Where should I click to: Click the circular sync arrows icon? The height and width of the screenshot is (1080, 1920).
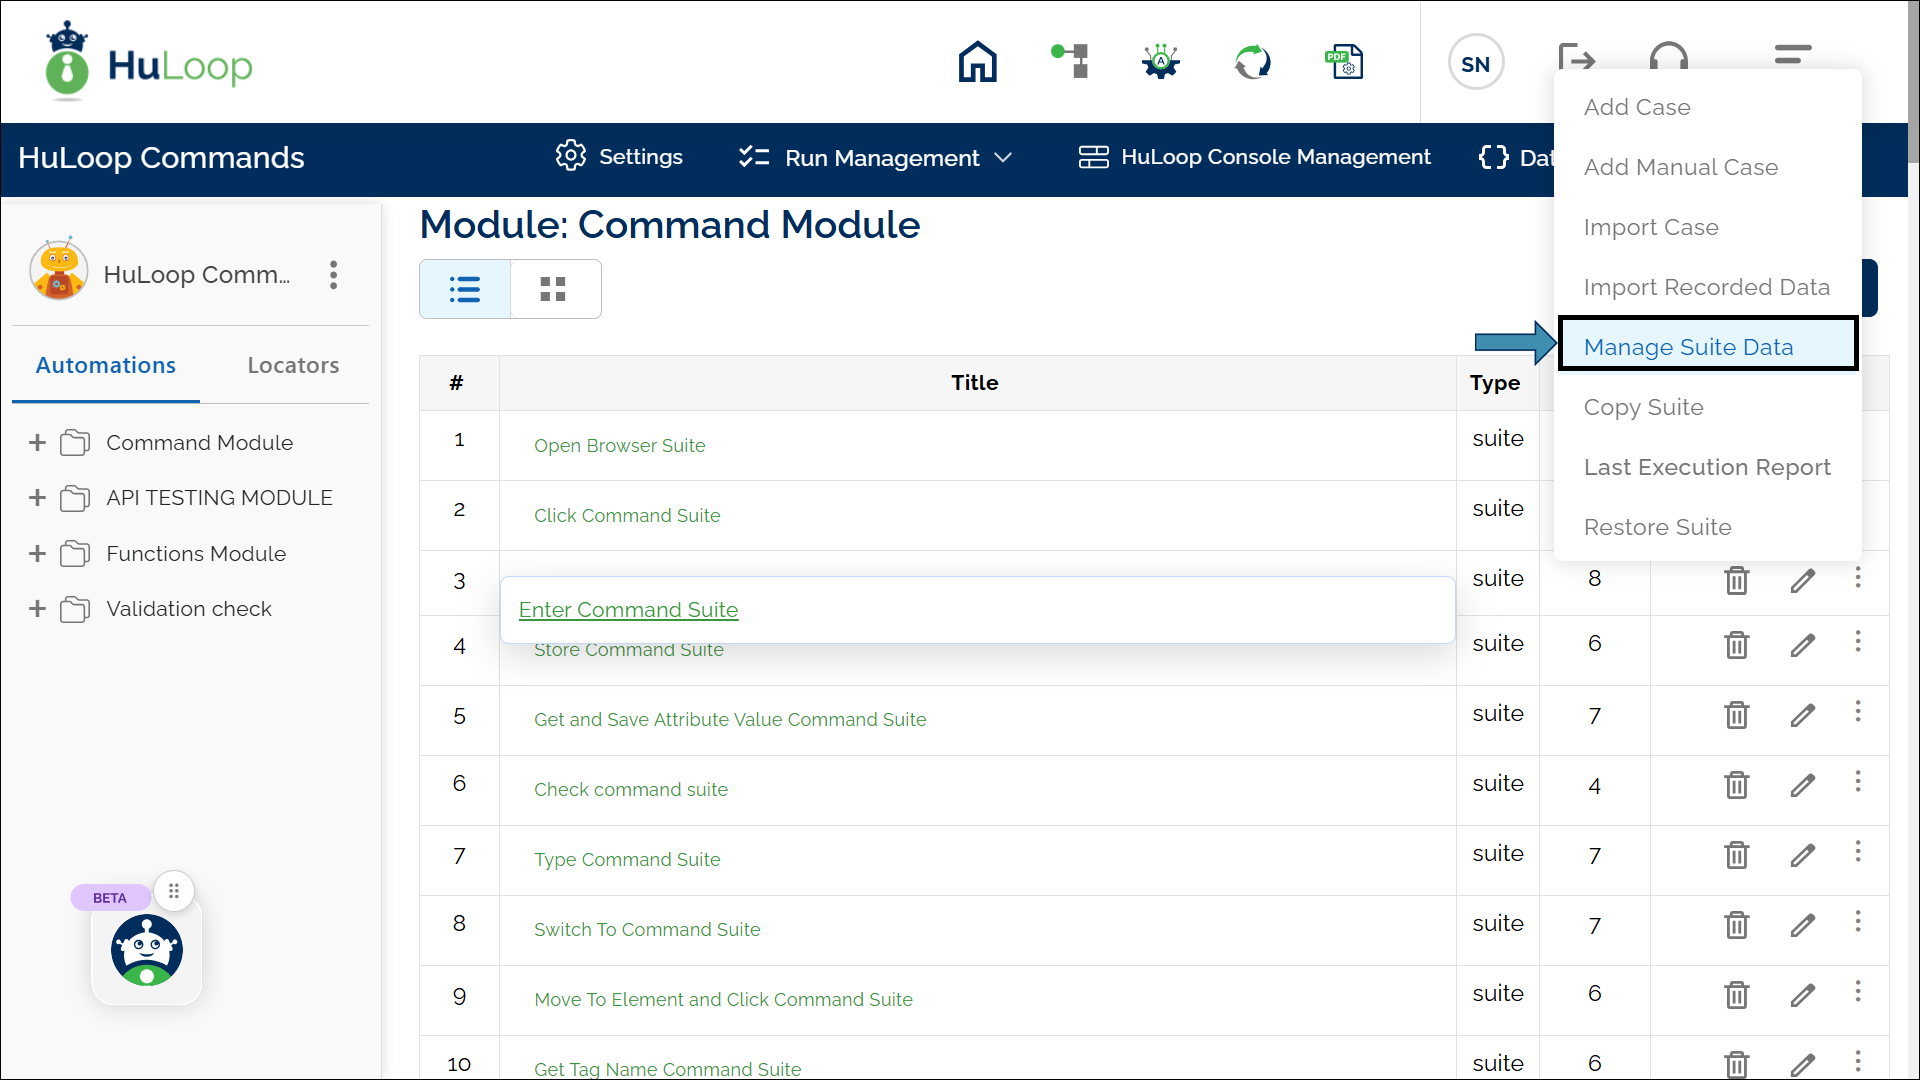click(x=1252, y=62)
